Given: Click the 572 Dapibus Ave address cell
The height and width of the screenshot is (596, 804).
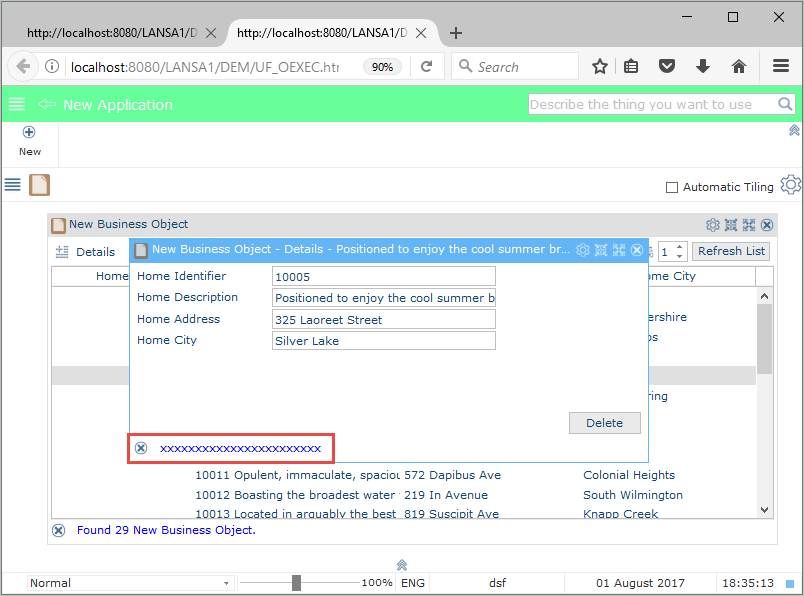Looking at the screenshot, I should point(452,475).
